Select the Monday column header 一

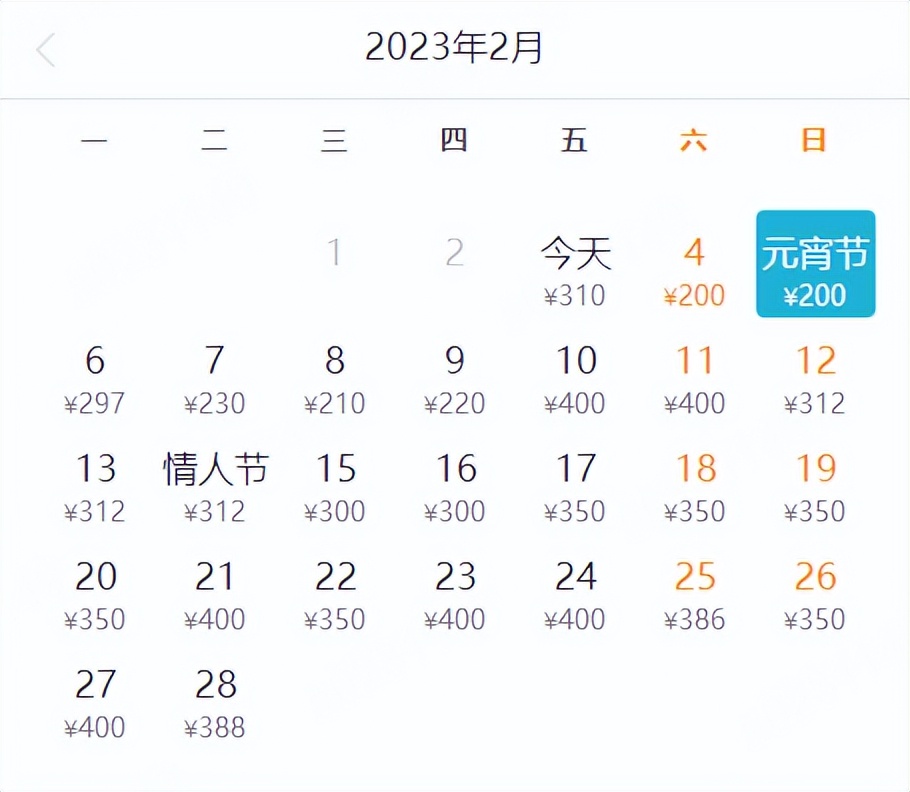pos(95,141)
